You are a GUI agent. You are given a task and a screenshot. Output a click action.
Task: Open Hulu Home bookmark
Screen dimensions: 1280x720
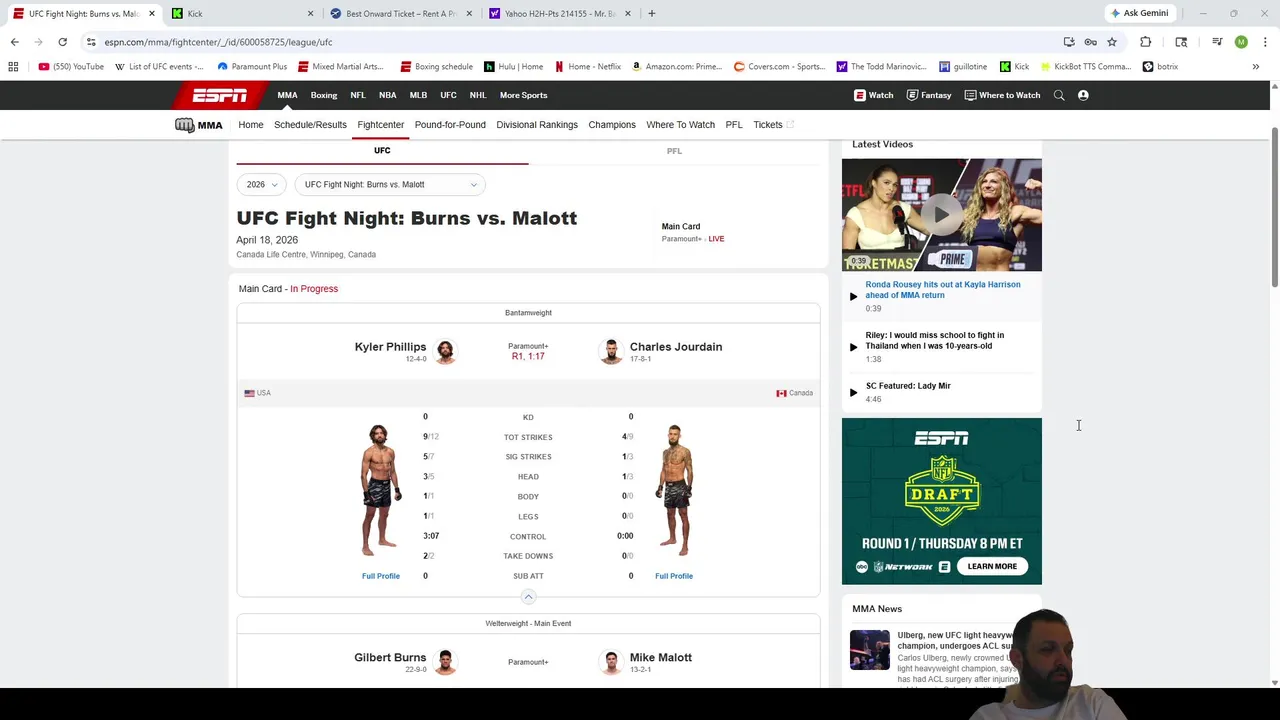tap(513, 67)
